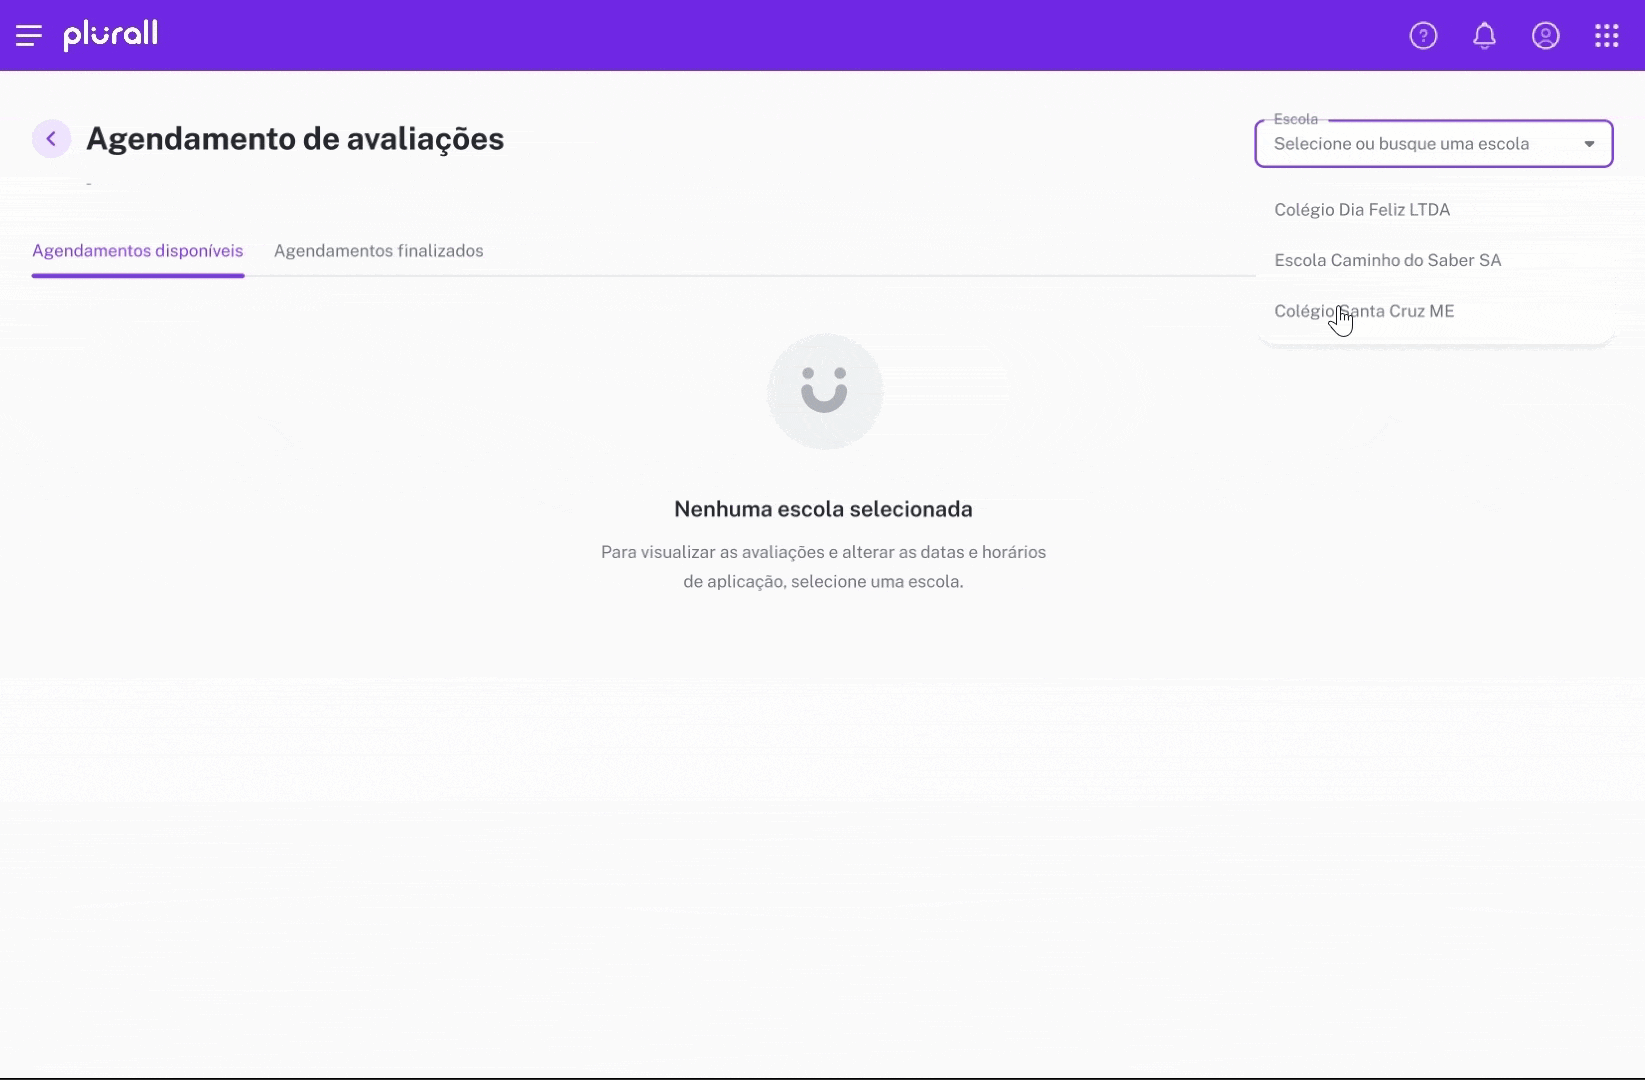Choose Escola Caminho do Saber SA
Viewport: 1645px width, 1080px height.
point(1387,260)
